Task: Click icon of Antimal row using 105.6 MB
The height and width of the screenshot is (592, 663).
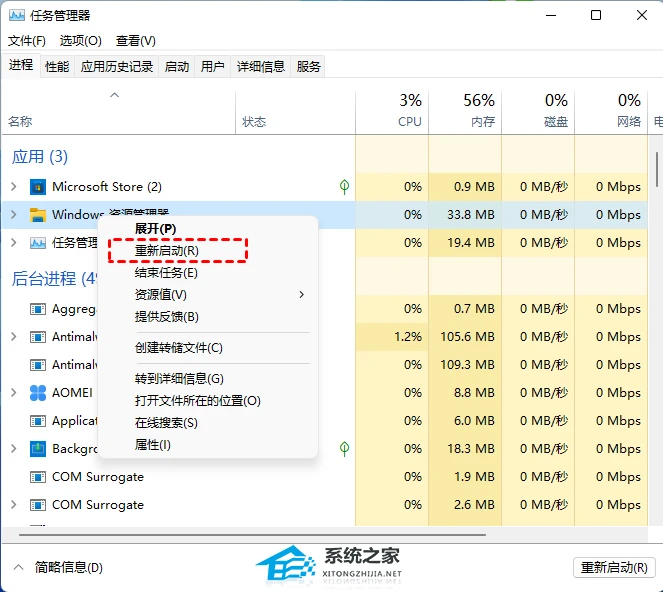Action: coord(38,337)
